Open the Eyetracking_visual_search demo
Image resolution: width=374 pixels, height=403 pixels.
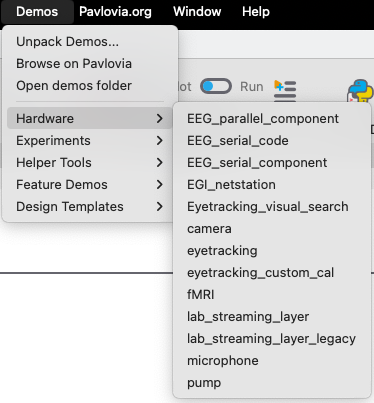point(272,207)
